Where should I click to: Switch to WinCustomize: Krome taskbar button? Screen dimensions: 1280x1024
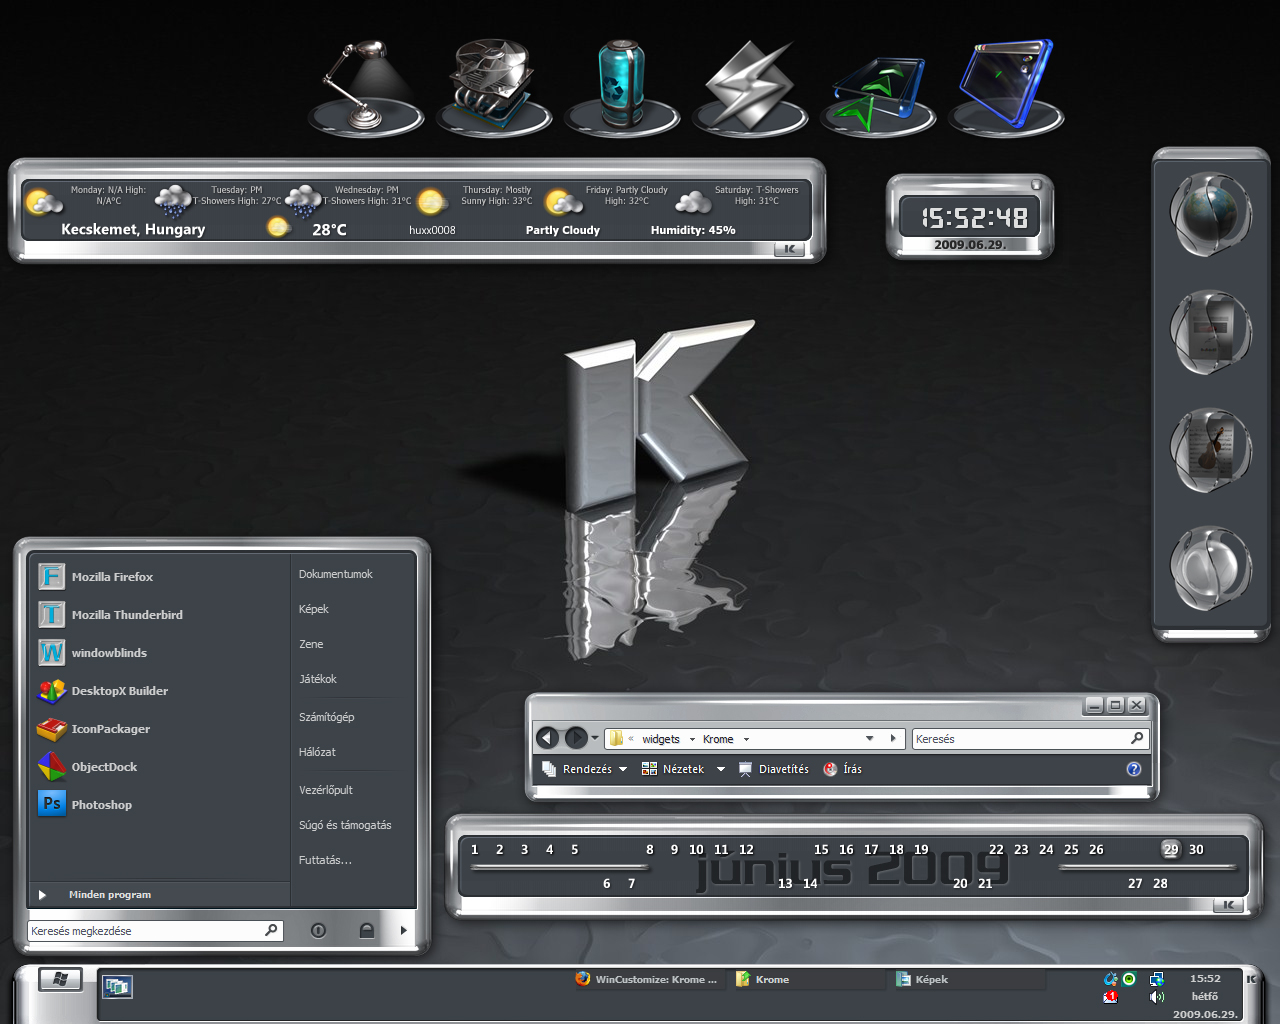click(647, 979)
